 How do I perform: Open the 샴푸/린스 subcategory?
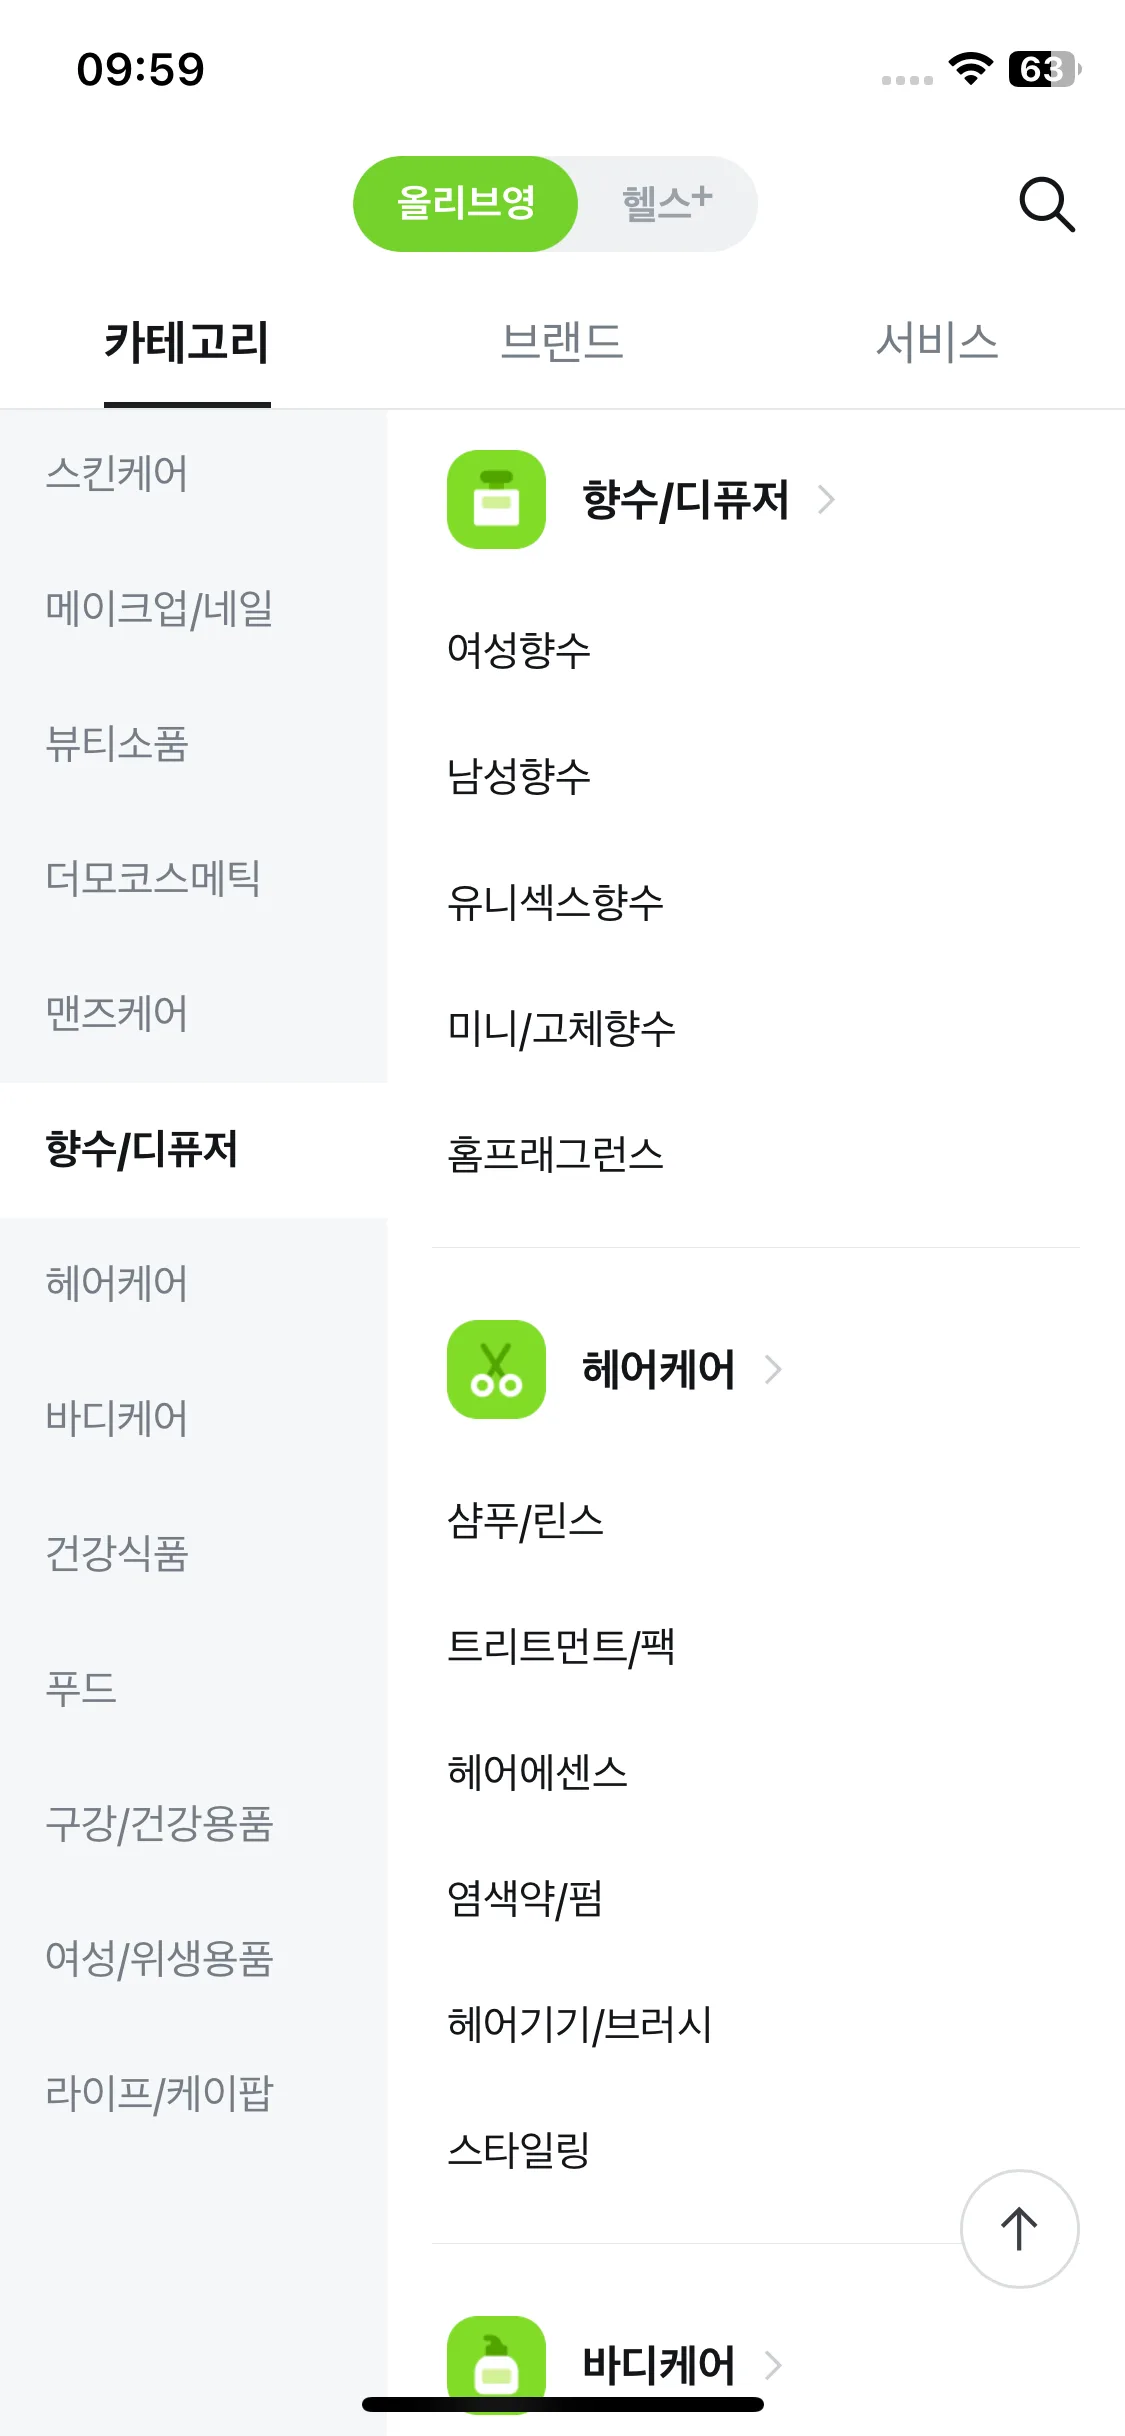(526, 1520)
